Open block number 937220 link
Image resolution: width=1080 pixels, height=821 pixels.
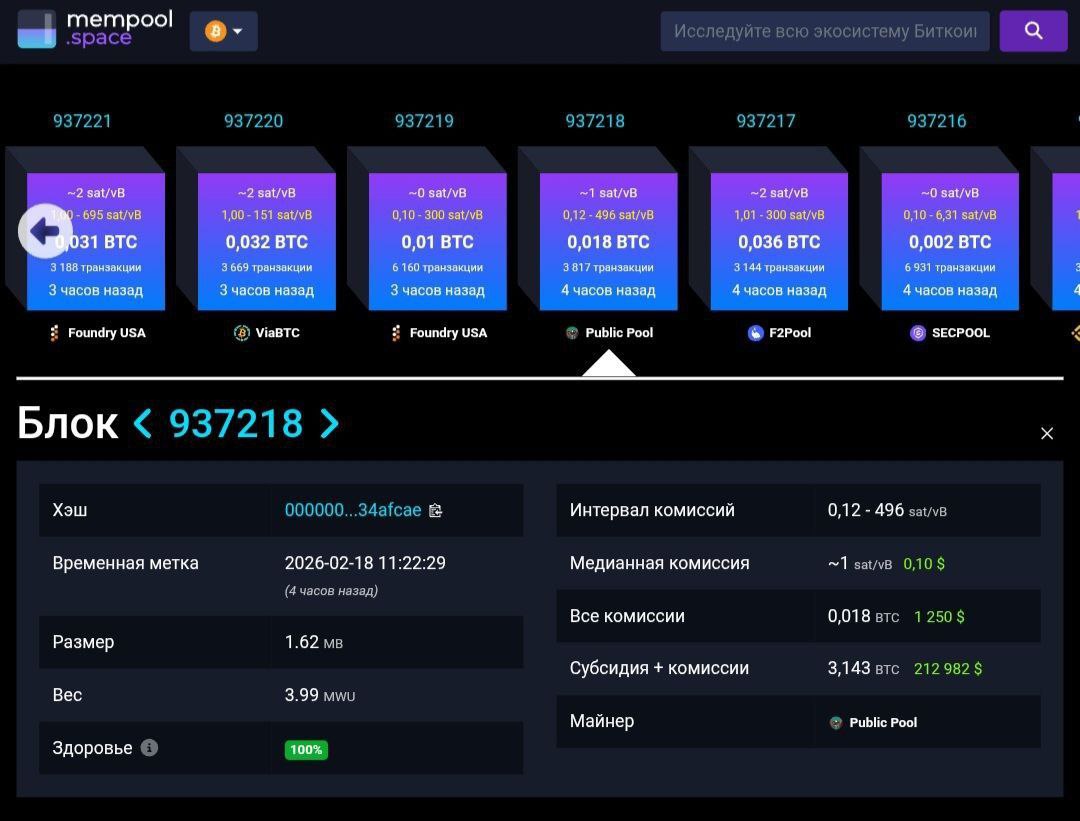(x=253, y=121)
